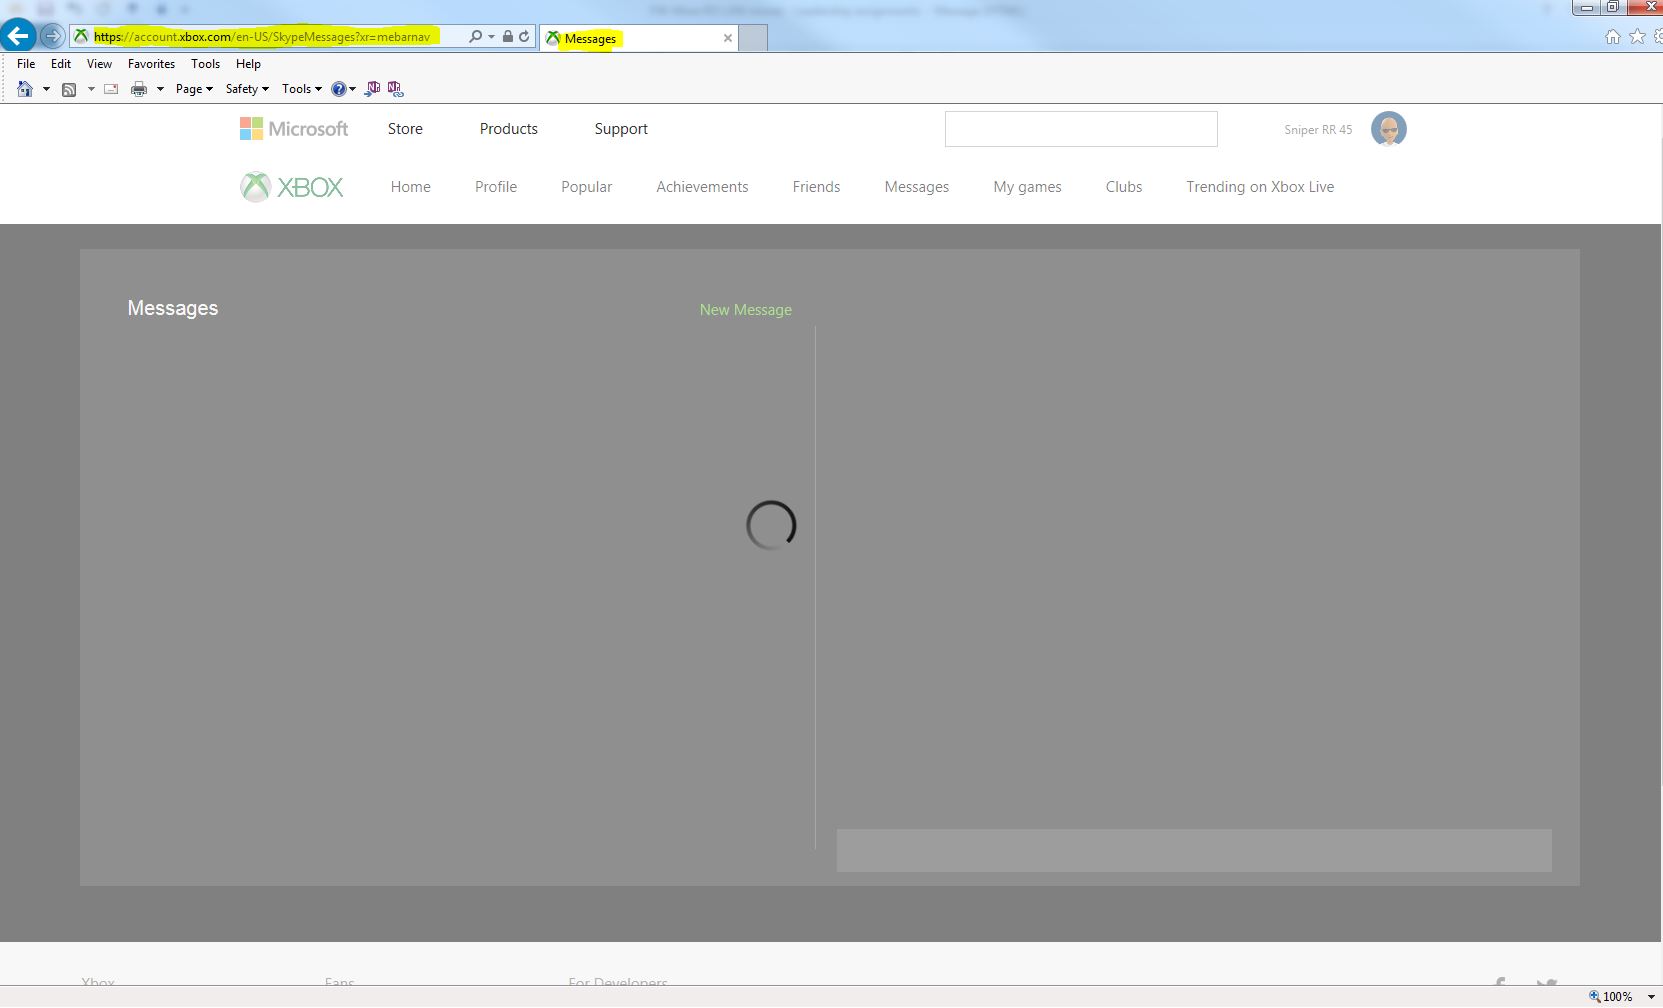Click the message text entry box
The height and width of the screenshot is (1008, 1663).
pos(1194,850)
